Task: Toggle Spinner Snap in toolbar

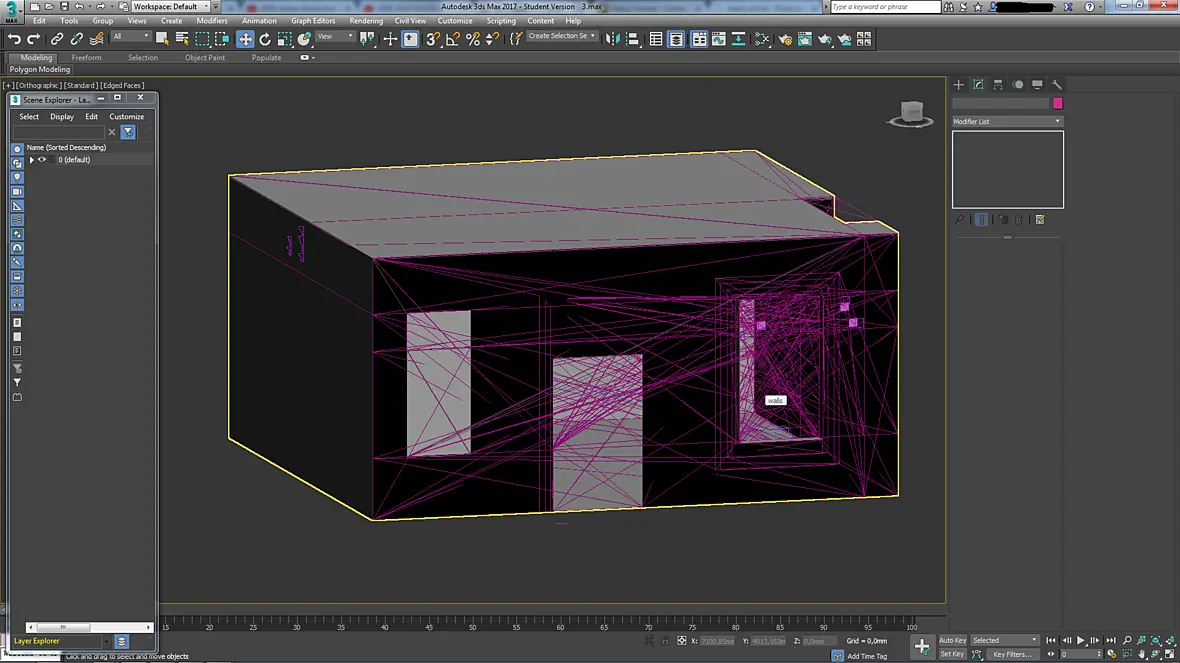Action: [x=492, y=39]
